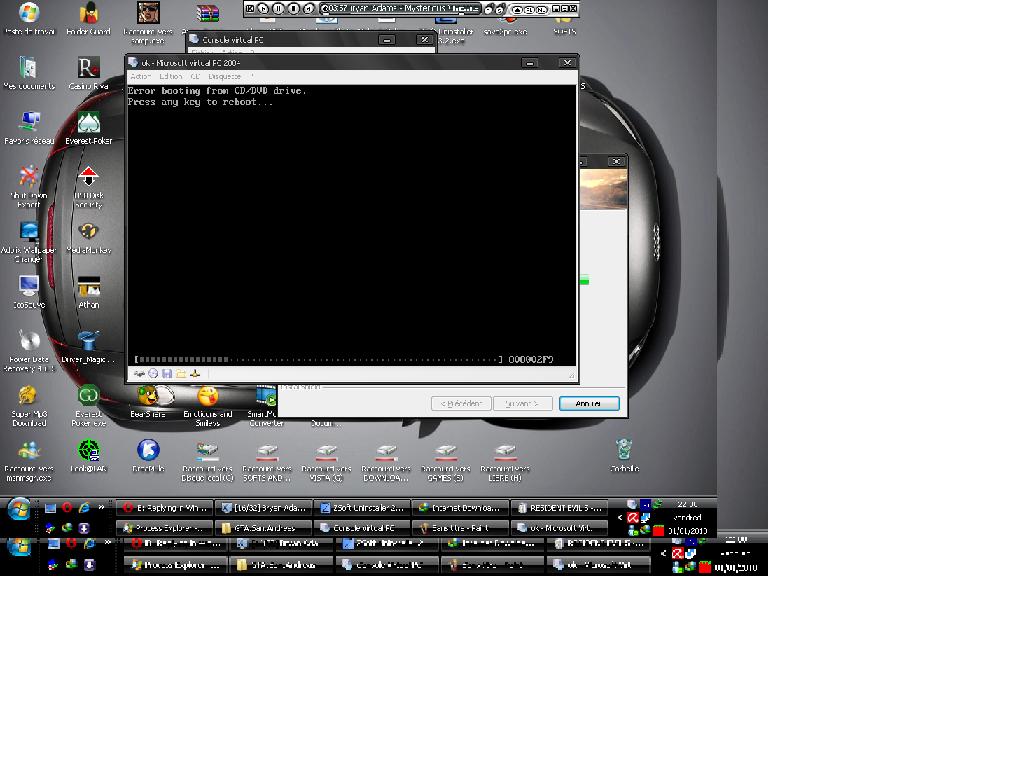
Task: Open the CD menu in Virtual PC window
Action: (195, 76)
